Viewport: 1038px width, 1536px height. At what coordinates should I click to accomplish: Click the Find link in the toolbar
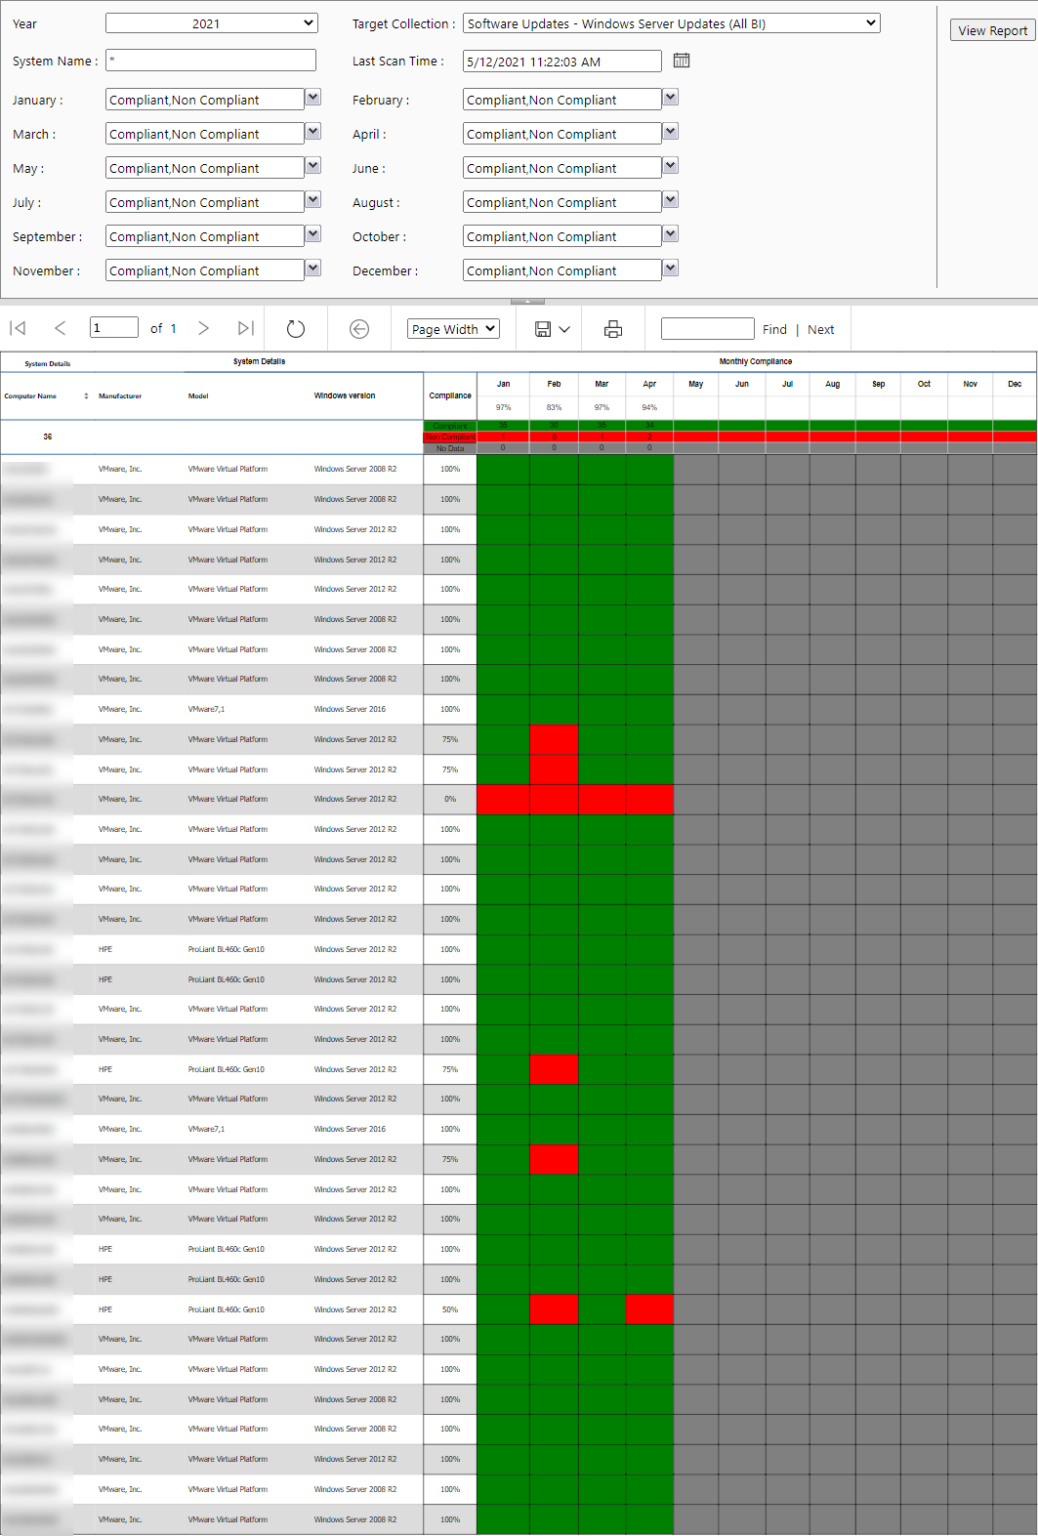(x=775, y=328)
